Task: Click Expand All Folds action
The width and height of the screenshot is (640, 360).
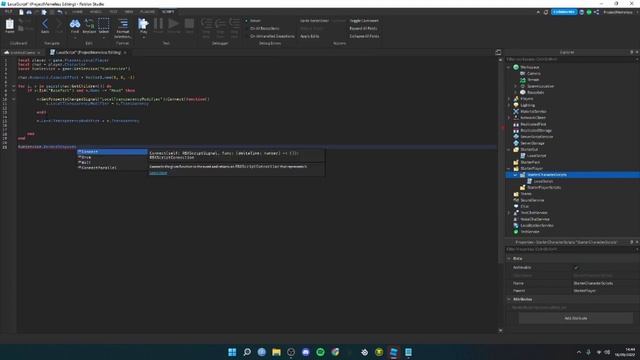Action: (363, 28)
